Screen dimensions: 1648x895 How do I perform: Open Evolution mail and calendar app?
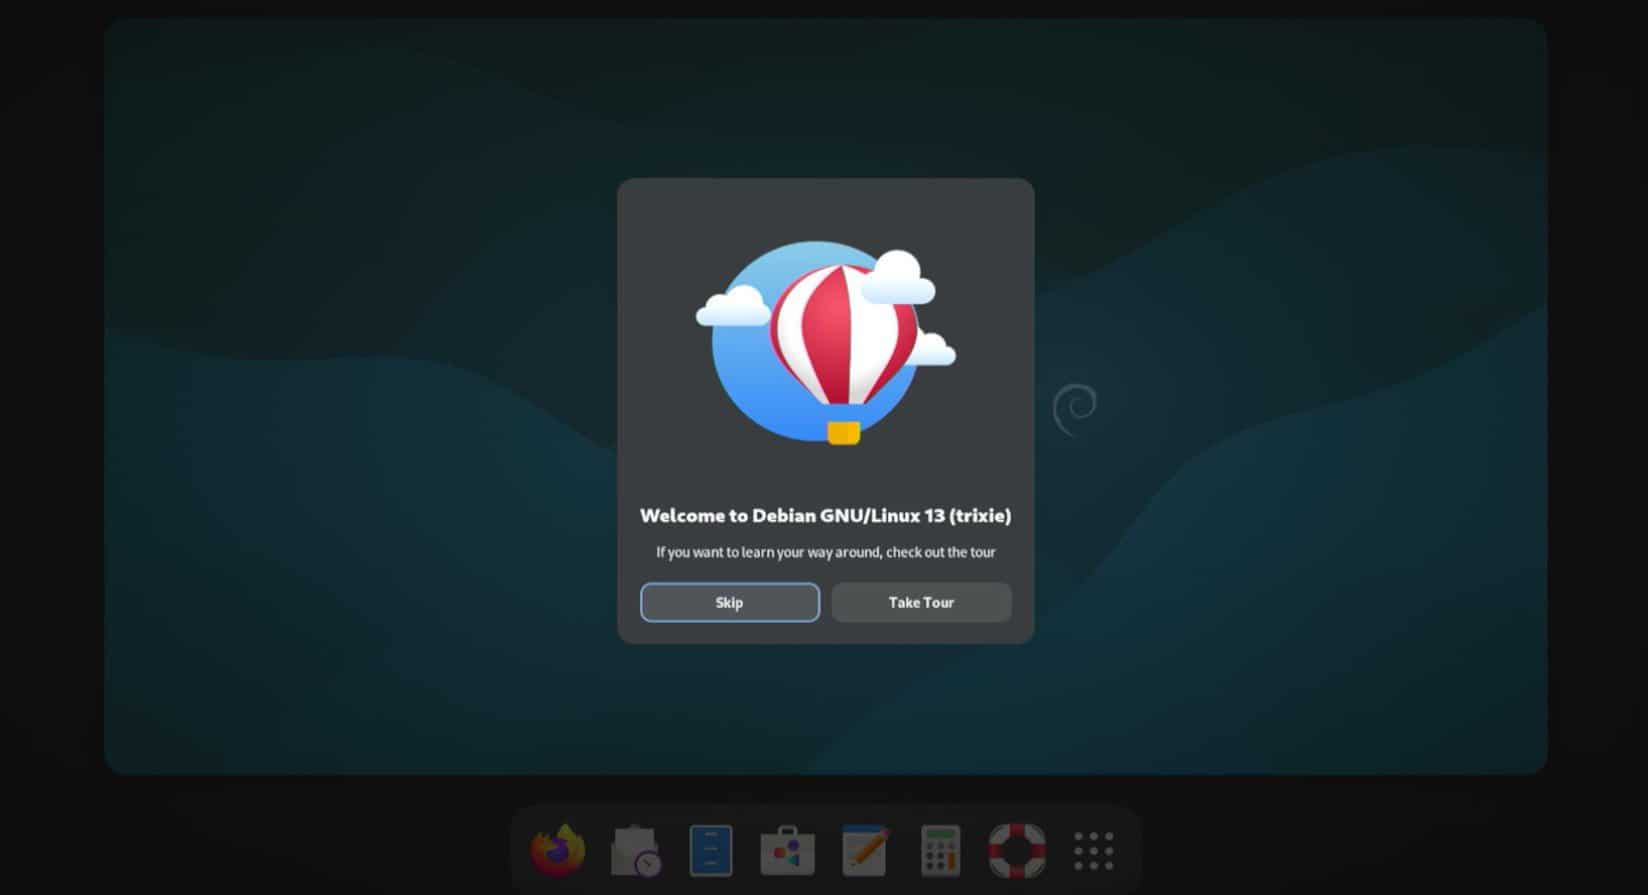pyautogui.click(x=635, y=851)
